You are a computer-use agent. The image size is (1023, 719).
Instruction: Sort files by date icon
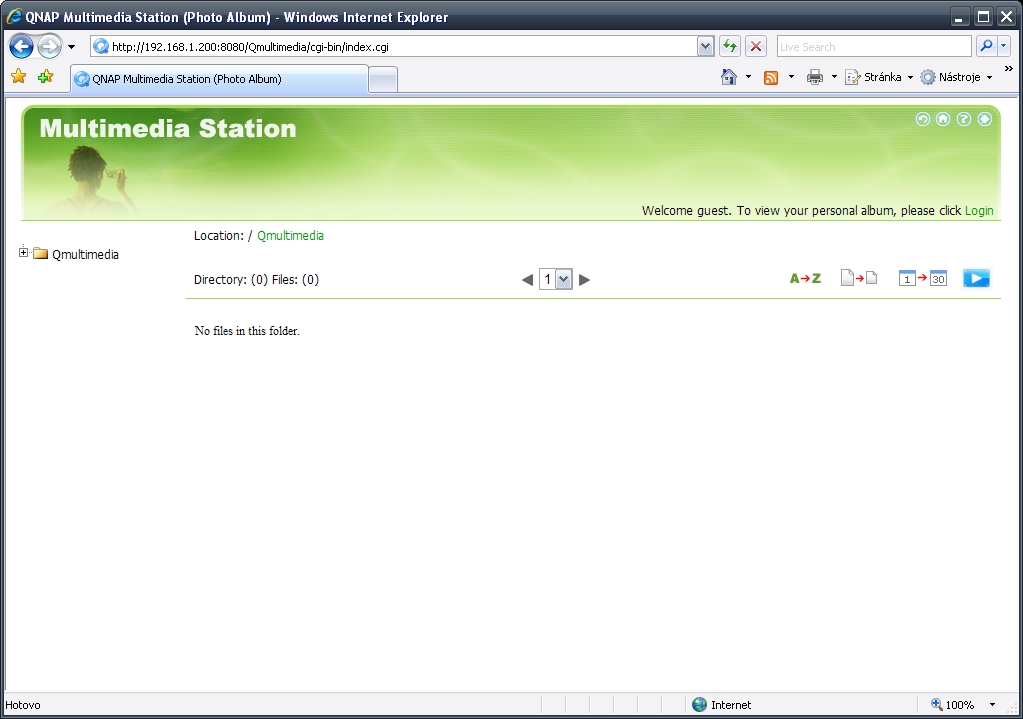pyautogui.click(x=923, y=278)
